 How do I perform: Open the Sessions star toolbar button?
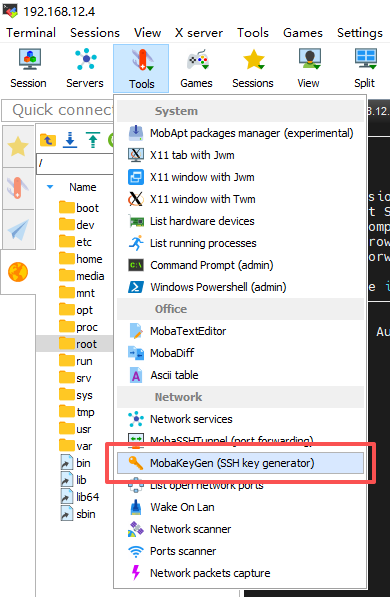pos(253,69)
